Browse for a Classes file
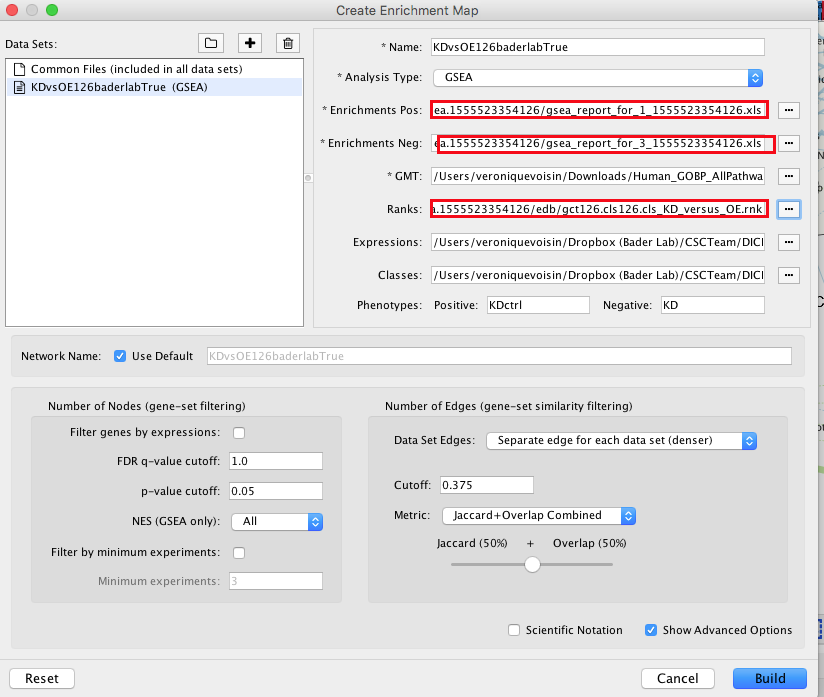The width and height of the screenshot is (824, 697). coord(789,275)
